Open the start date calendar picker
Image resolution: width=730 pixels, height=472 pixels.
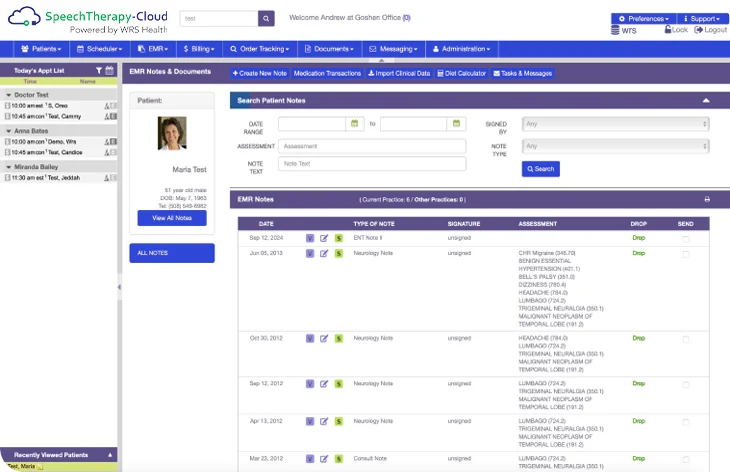[354, 124]
